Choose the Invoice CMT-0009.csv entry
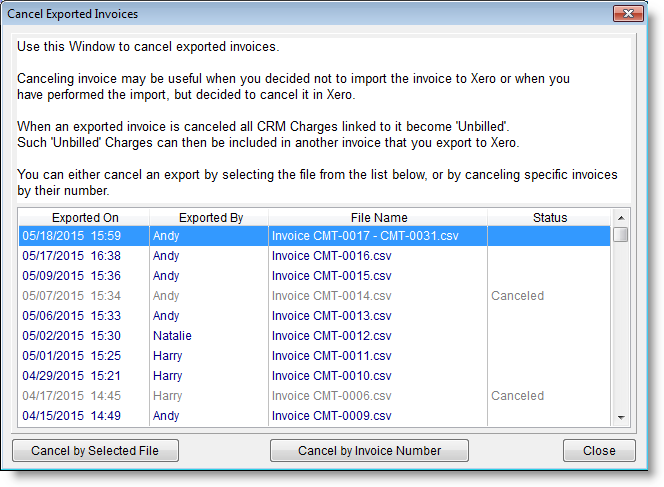This screenshot has width=664, height=487. pos(331,416)
